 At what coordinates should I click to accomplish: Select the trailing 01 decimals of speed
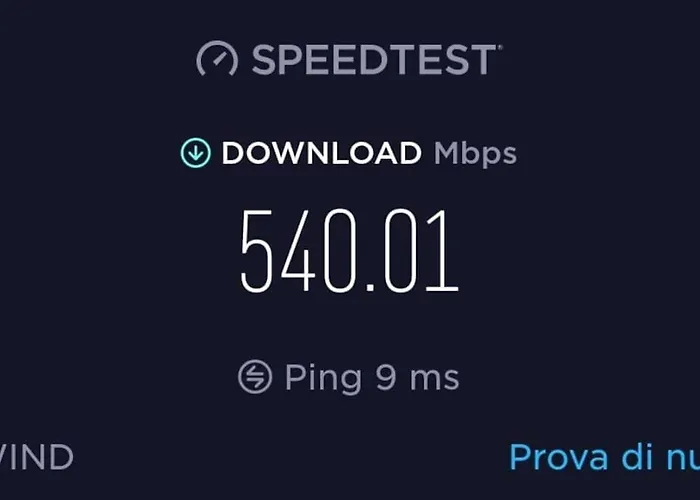[421, 250]
